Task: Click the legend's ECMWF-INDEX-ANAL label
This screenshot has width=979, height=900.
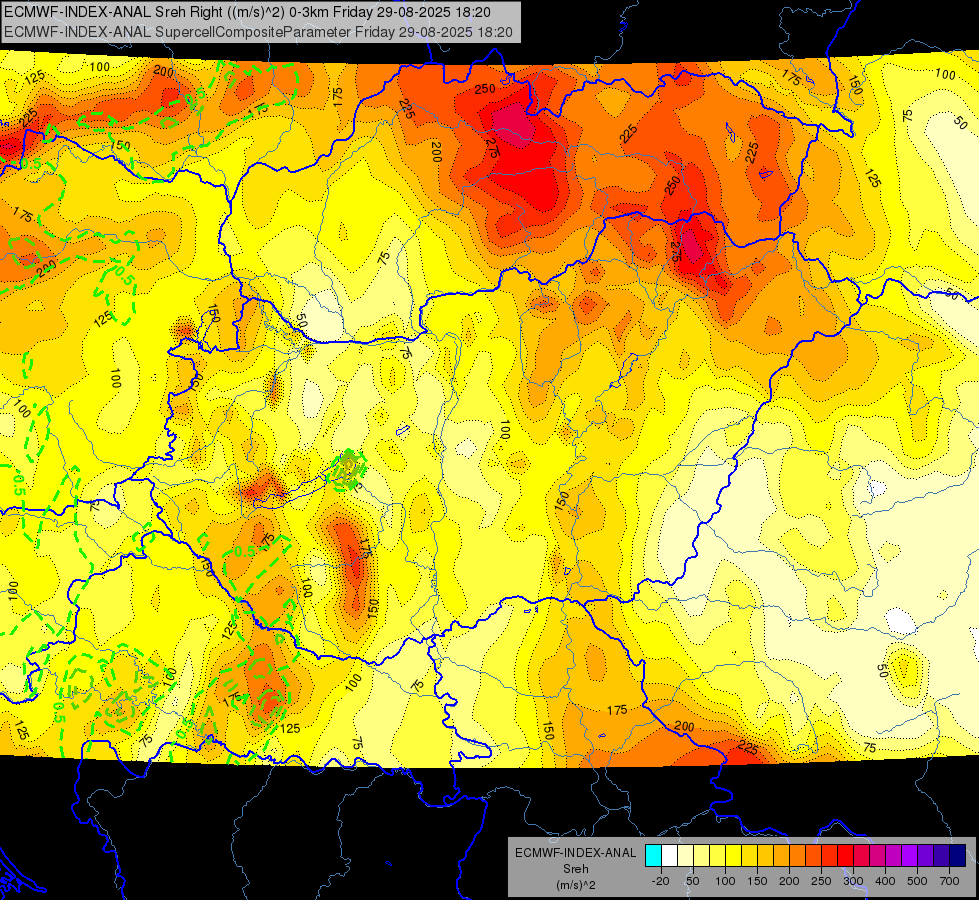Action: coord(576,853)
